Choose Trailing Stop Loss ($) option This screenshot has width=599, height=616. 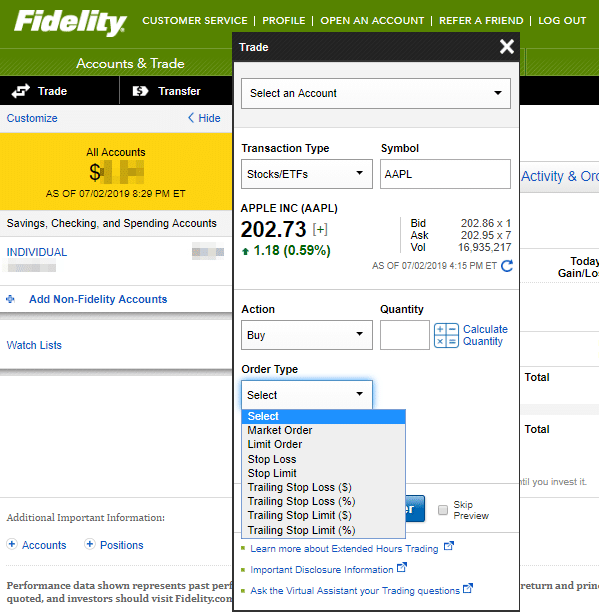point(324,488)
